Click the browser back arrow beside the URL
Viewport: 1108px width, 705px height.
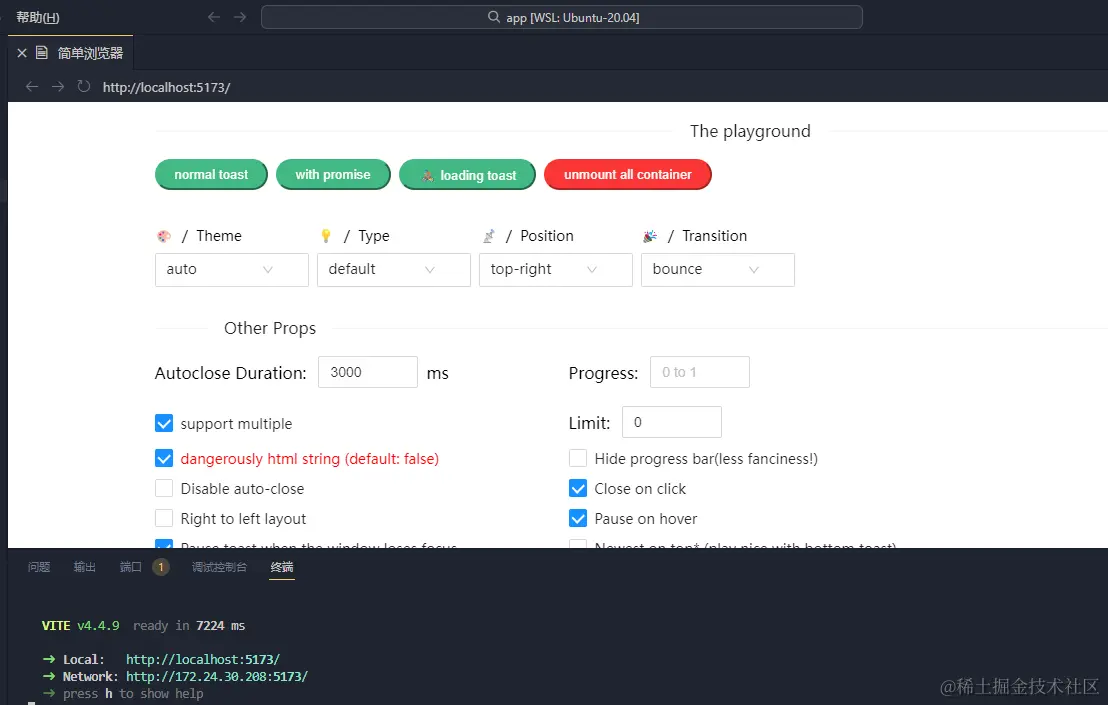32,86
